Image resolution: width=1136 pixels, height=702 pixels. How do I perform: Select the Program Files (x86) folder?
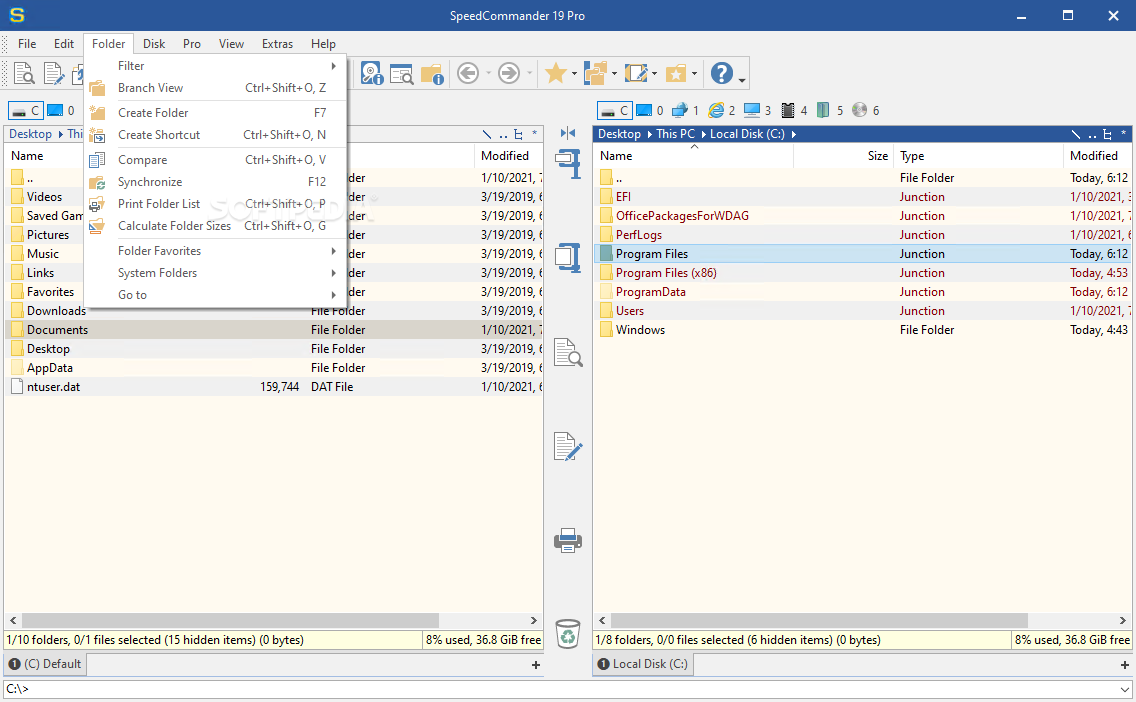point(862,273)
